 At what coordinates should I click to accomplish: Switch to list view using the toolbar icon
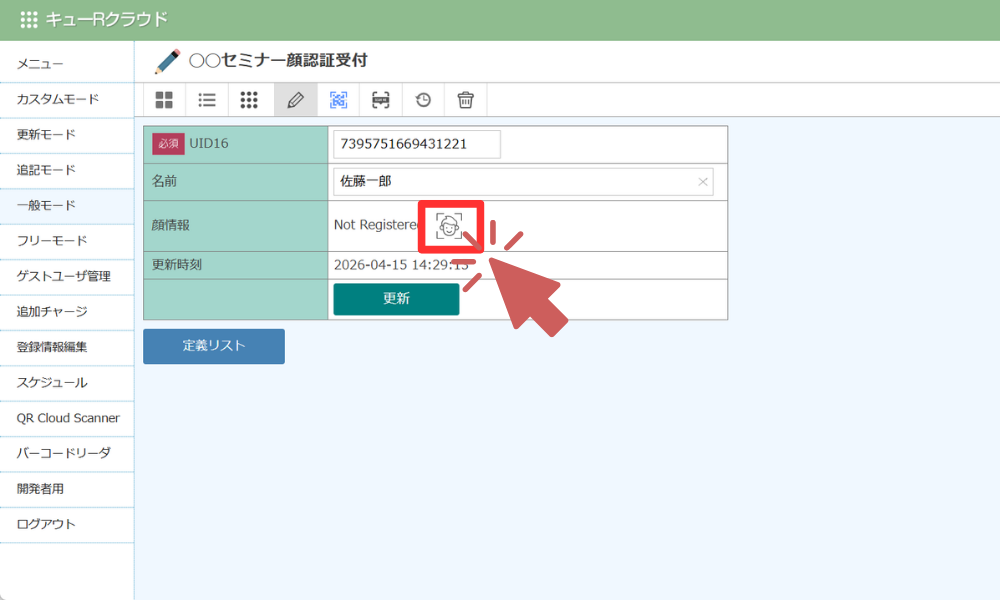point(207,100)
